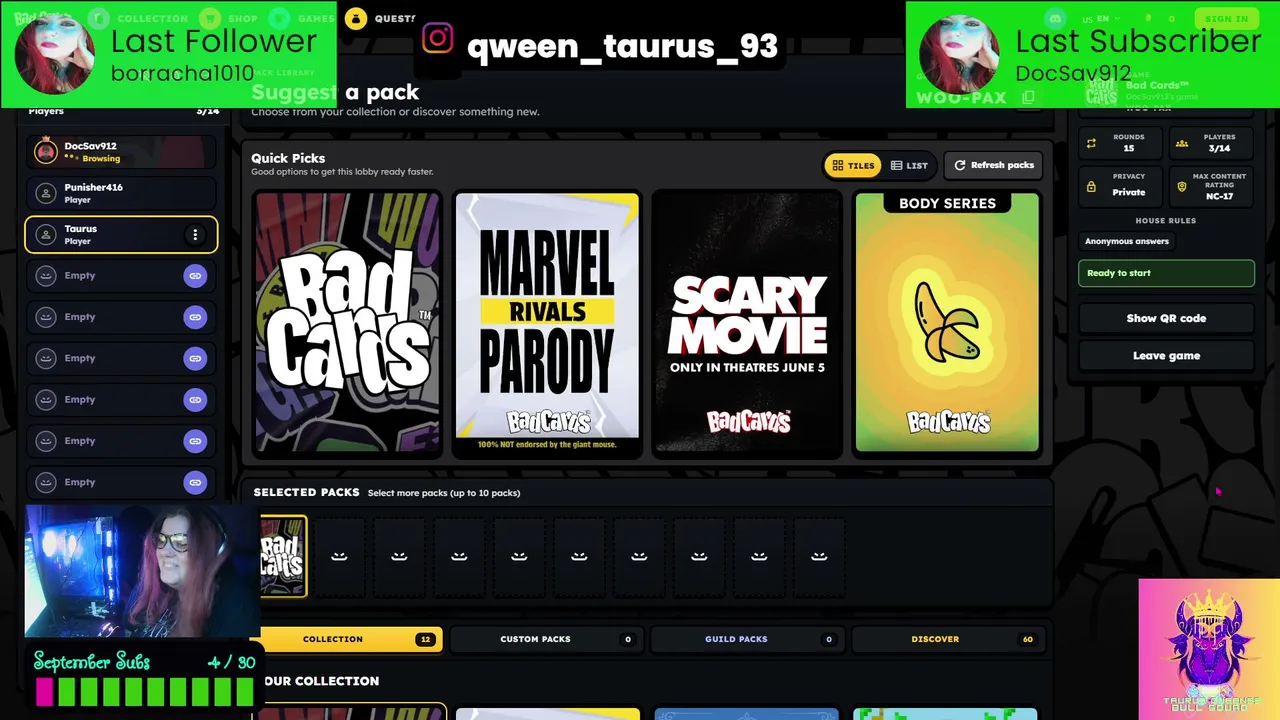Click the Privacy padlock icon
The width and height of the screenshot is (1280, 720).
click(1091, 187)
